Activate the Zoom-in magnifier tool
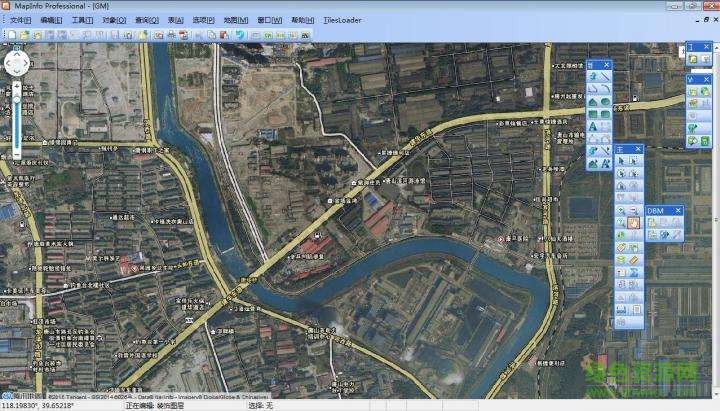The height and width of the screenshot is (411, 720). (621, 210)
